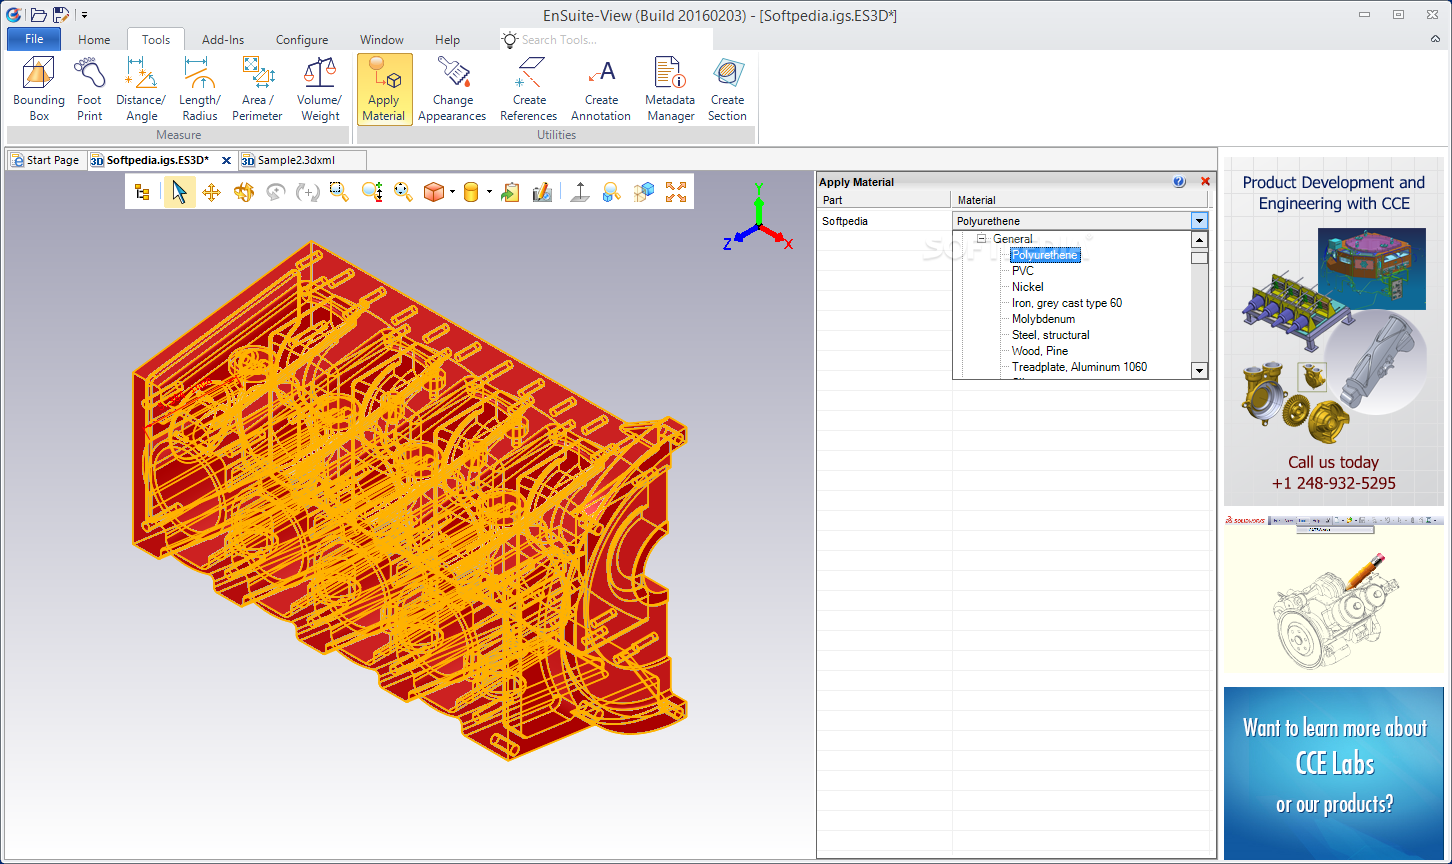Toggle the Apply Material utility
Screen dimensions: 1452x864
click(x=384, y=89)
